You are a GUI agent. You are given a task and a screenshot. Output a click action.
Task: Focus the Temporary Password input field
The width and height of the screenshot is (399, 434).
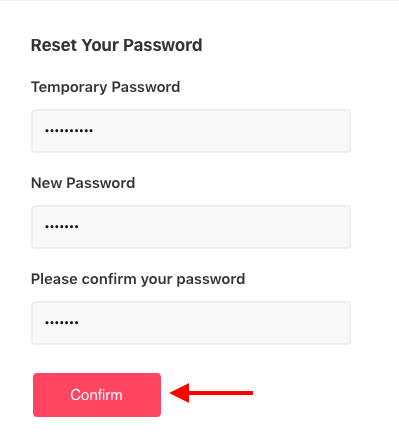click(191, 131)
